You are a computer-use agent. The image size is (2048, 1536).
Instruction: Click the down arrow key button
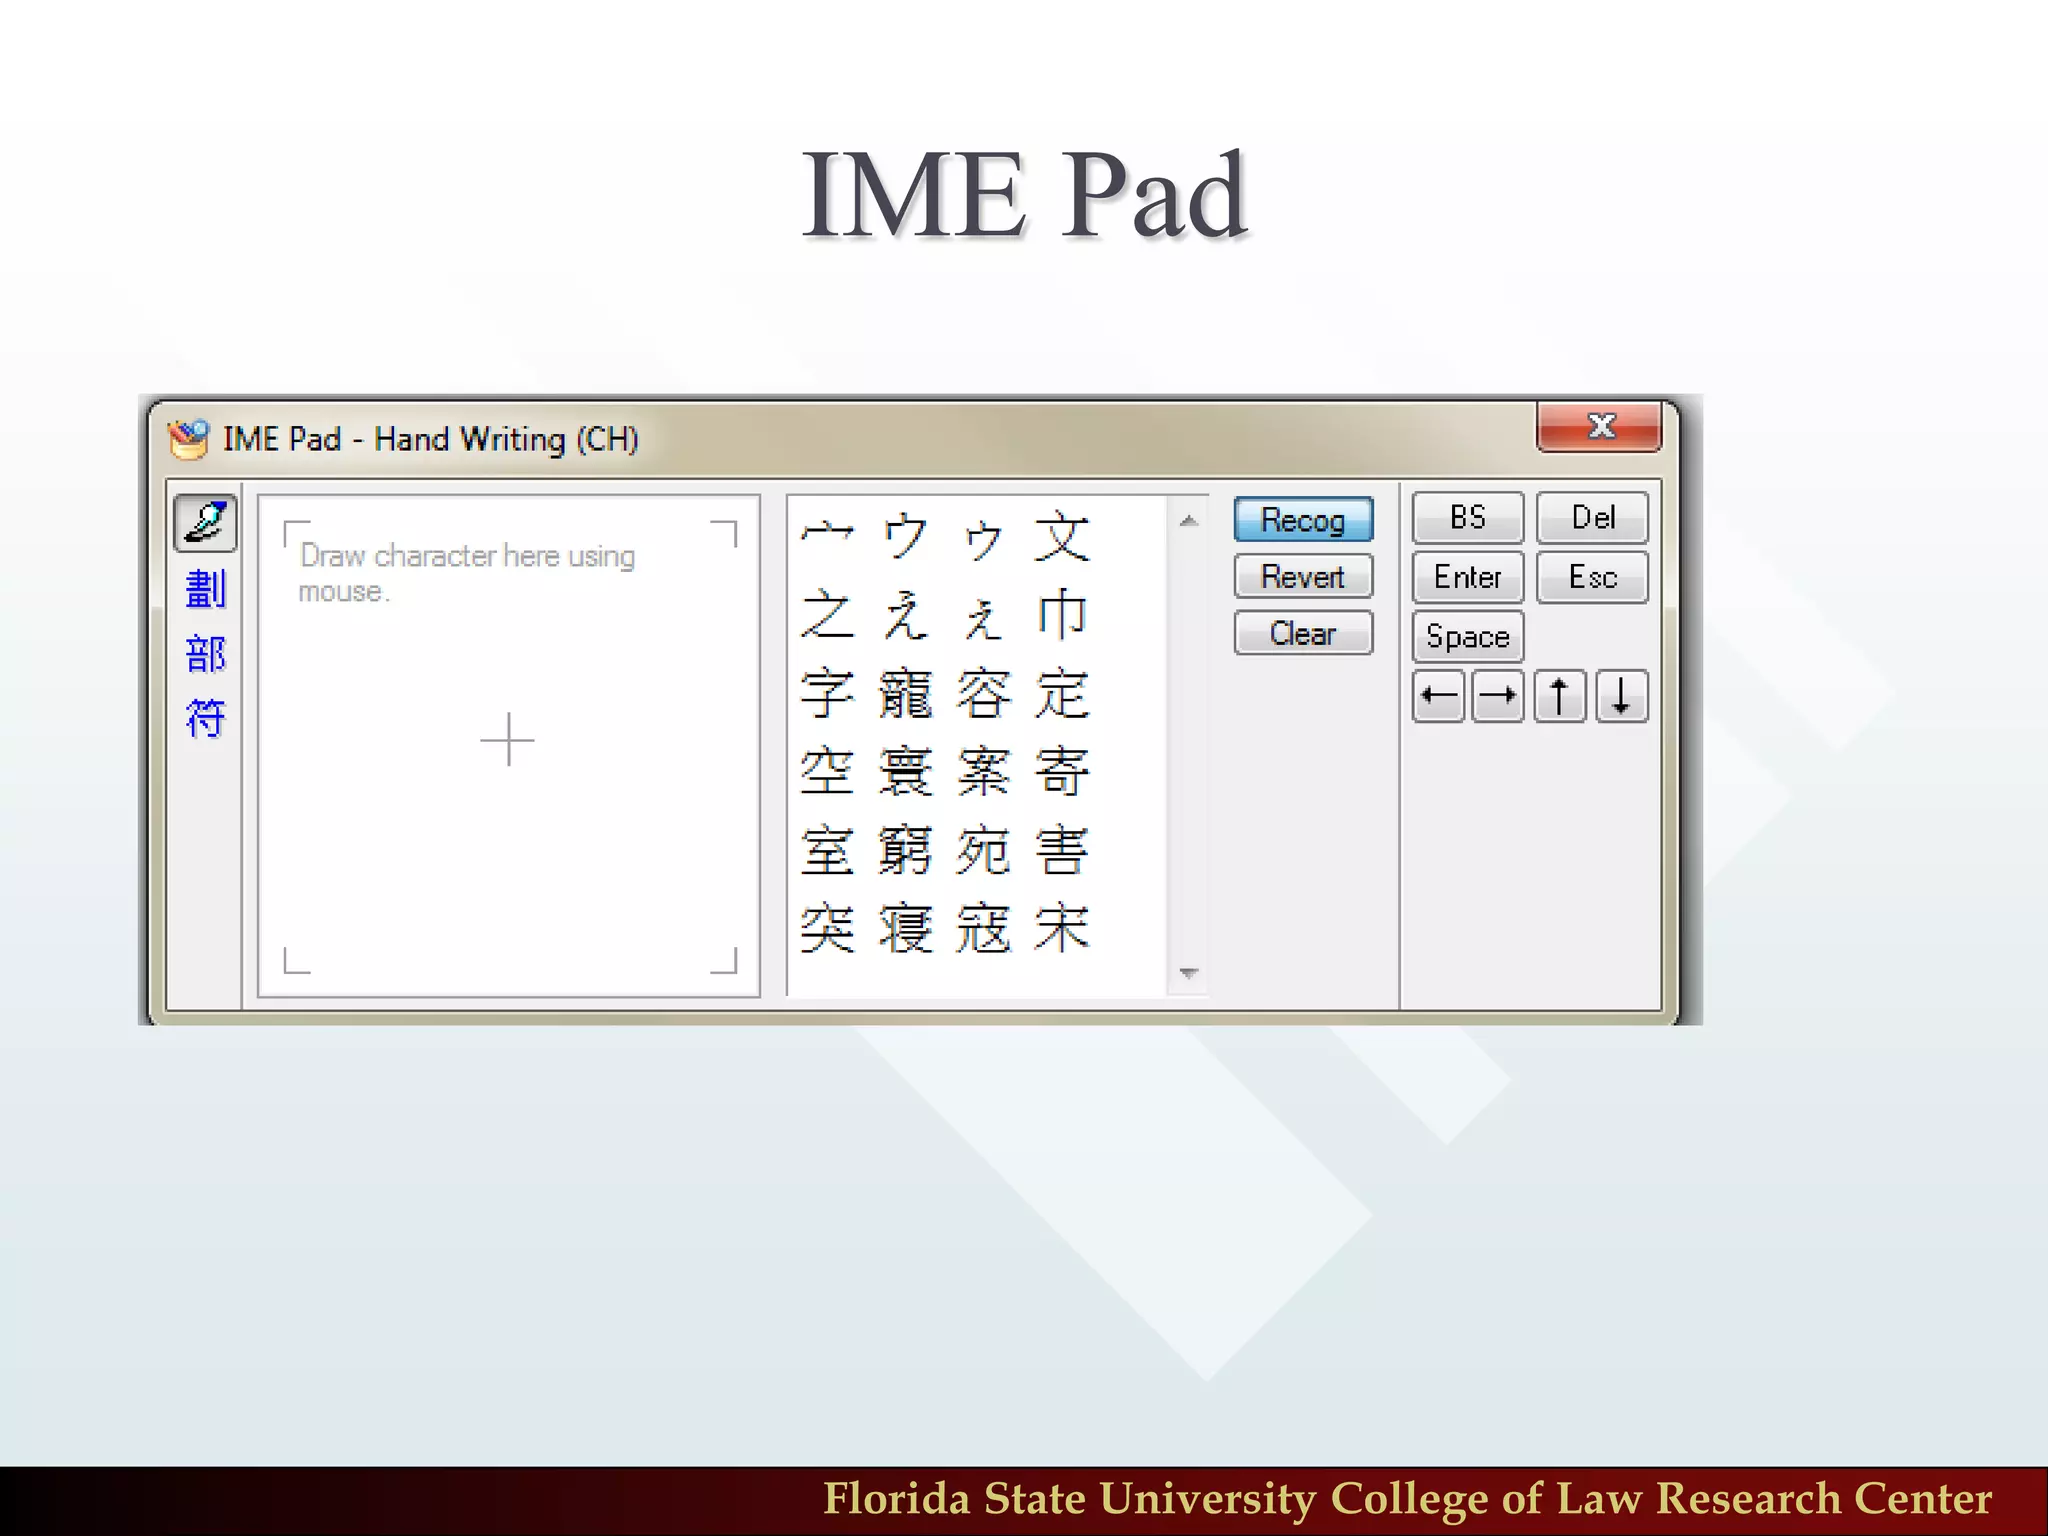[1622, 696]
